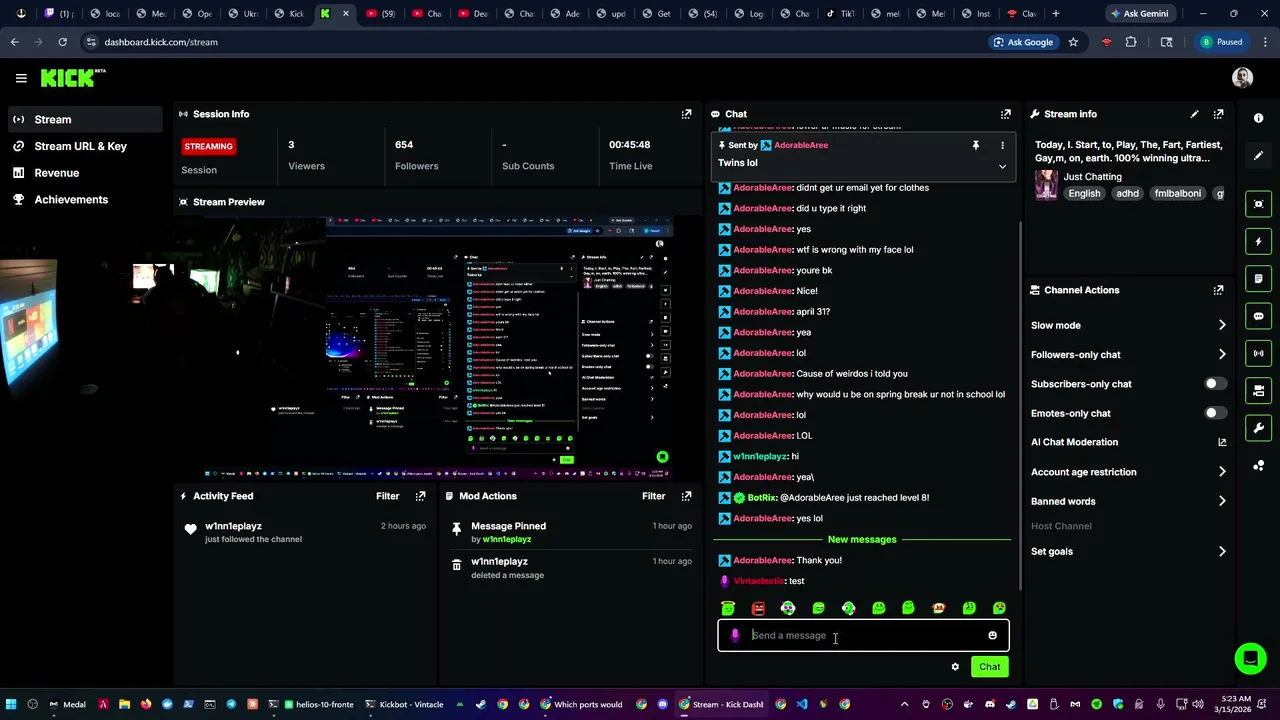Click the pin icon on pinned message

click(975, 146)
